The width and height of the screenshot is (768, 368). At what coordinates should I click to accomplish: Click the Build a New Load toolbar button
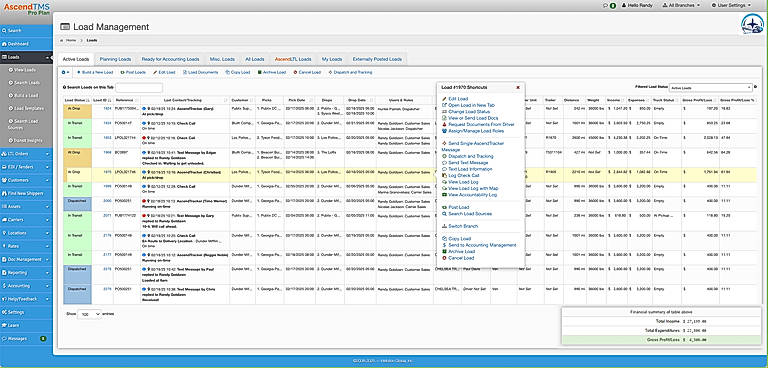pyautogui.click(x=95, y=72)
